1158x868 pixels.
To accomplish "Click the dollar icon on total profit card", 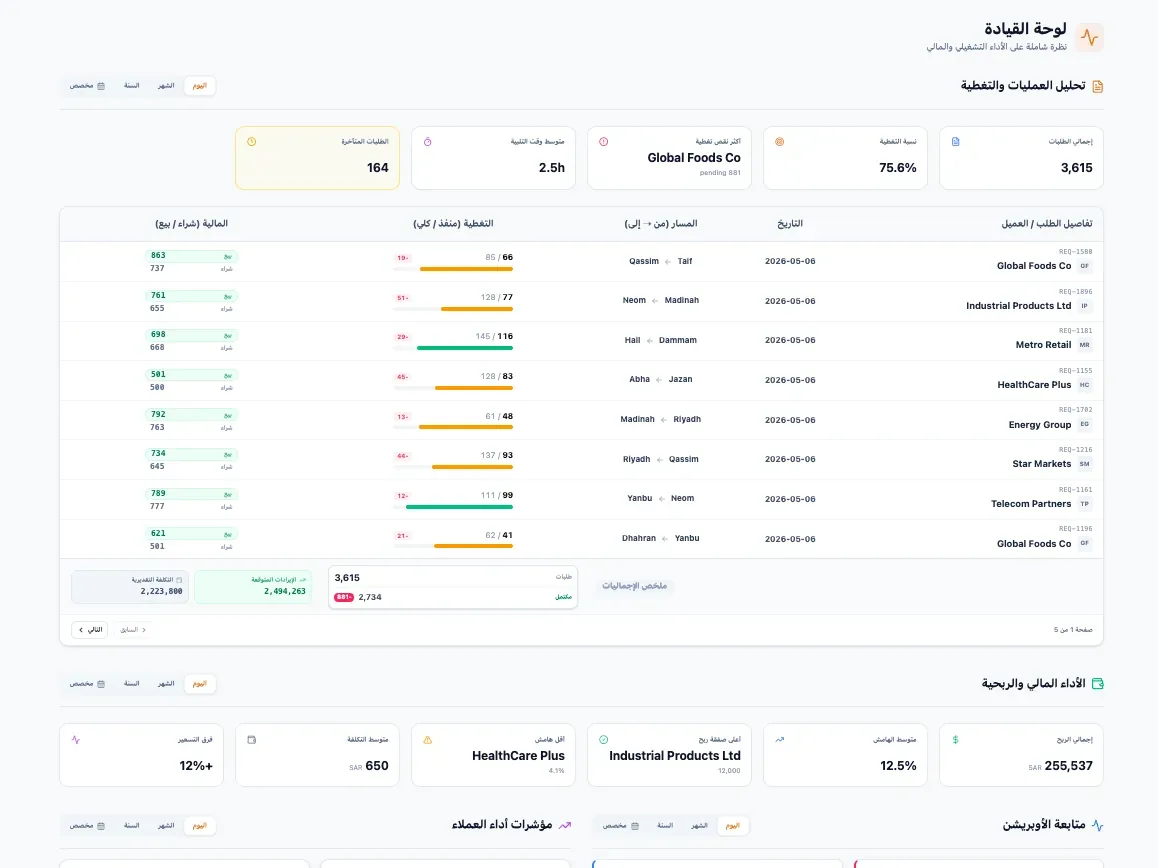I will 955,739.
